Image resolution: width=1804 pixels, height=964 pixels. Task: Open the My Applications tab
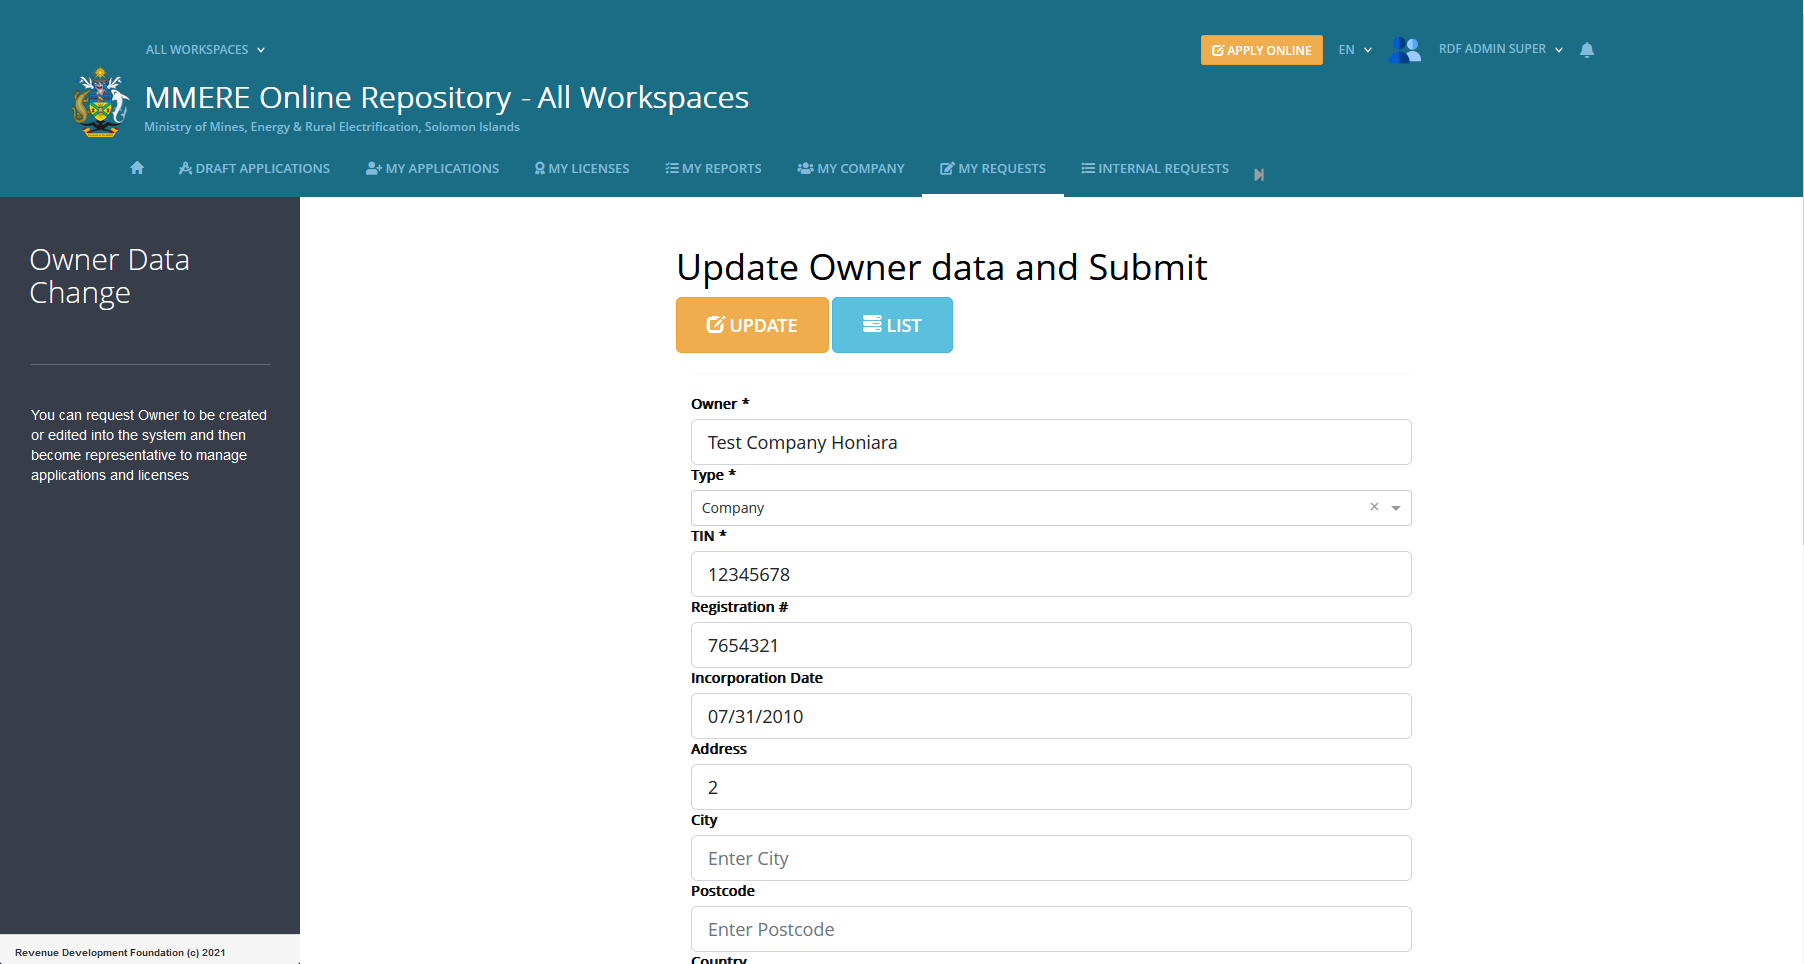coord(432,168)
